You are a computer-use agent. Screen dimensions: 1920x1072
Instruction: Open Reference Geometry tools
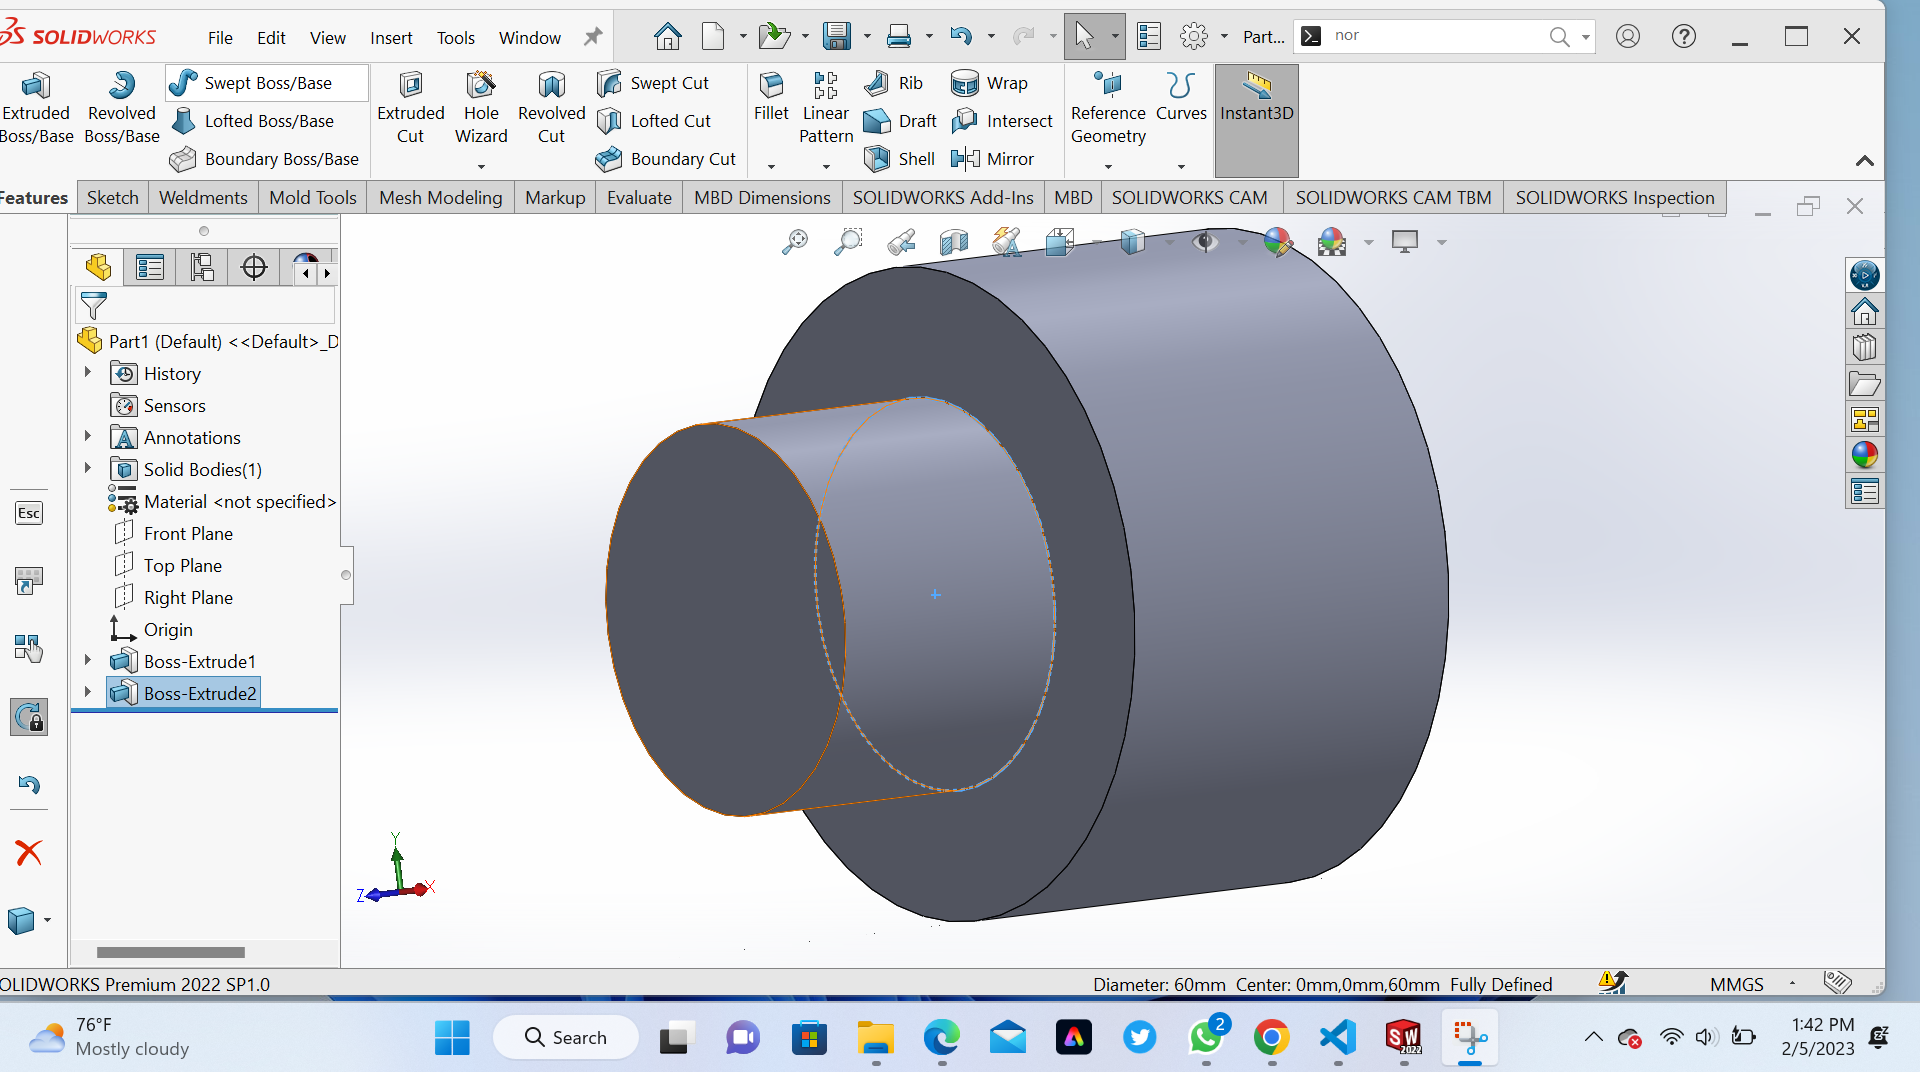point(1108,108)
